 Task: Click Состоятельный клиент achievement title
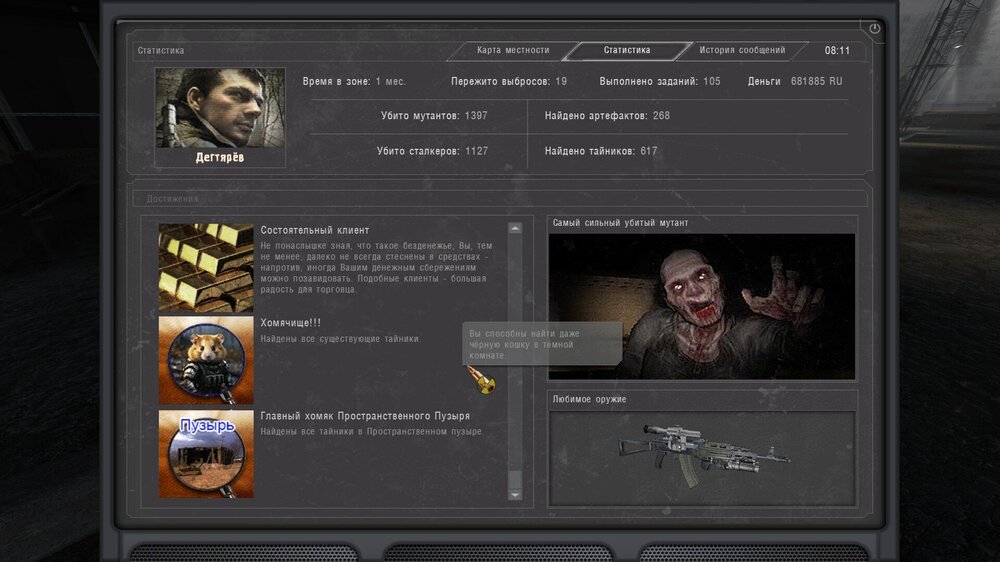(314, 230)
